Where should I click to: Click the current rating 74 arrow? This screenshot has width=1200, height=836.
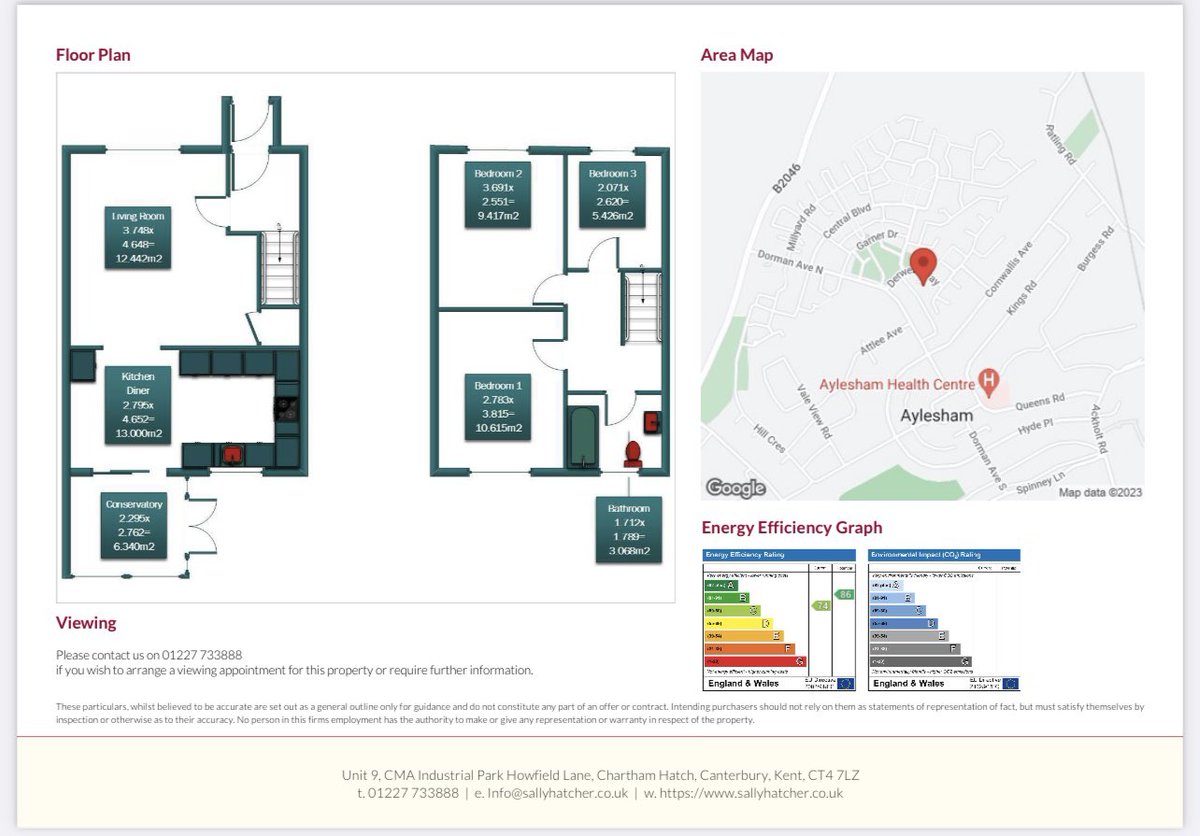point(822,605)
